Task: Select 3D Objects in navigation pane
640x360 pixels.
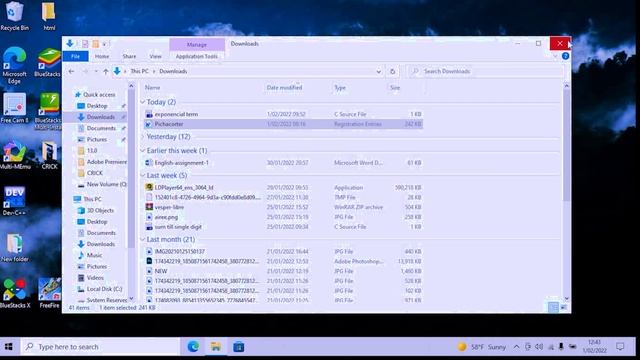Action: (100, 211)
